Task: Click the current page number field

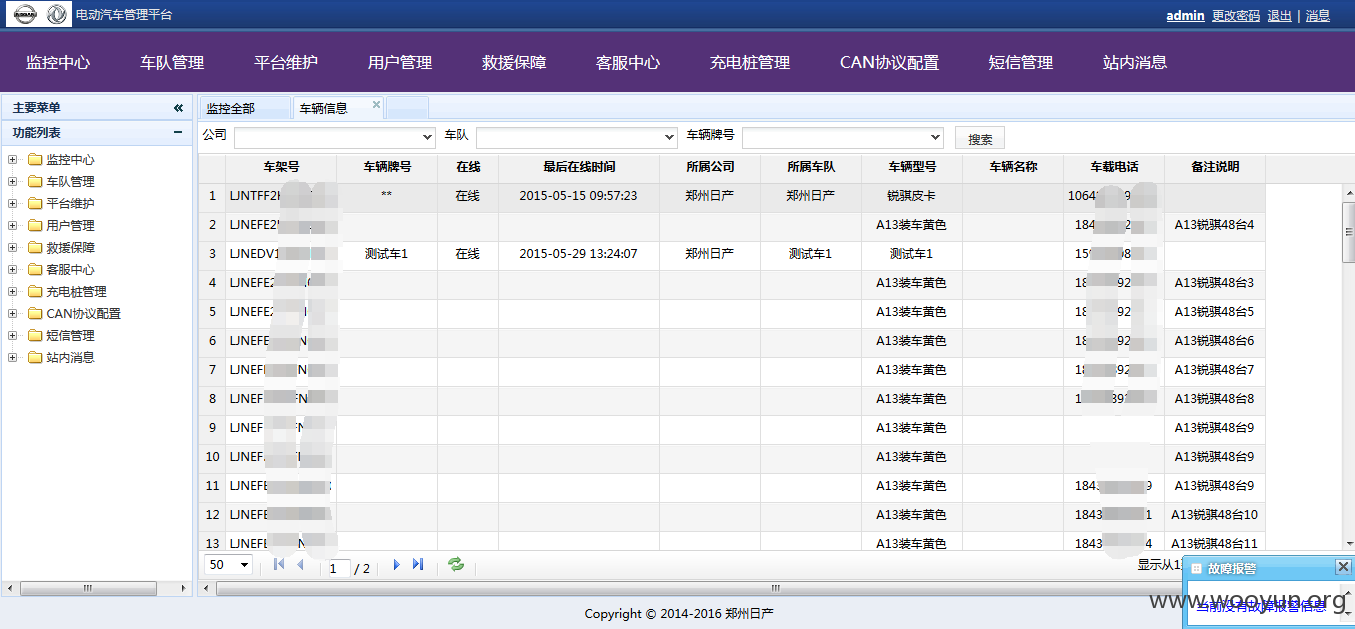Action: click(339, 568)
